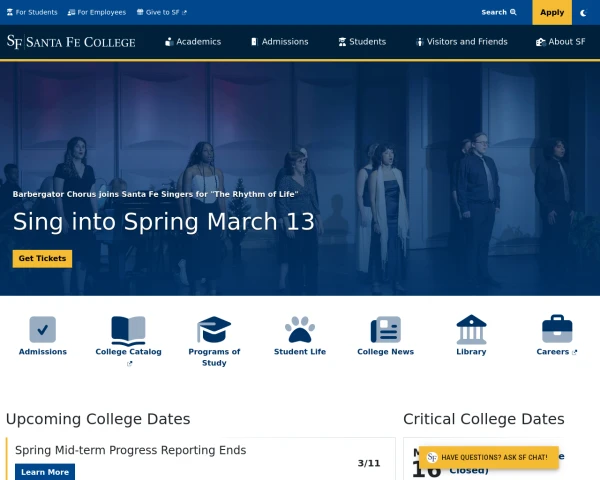Click the College News newspaper icon
600x480 pixels.
tap(385, 329)
